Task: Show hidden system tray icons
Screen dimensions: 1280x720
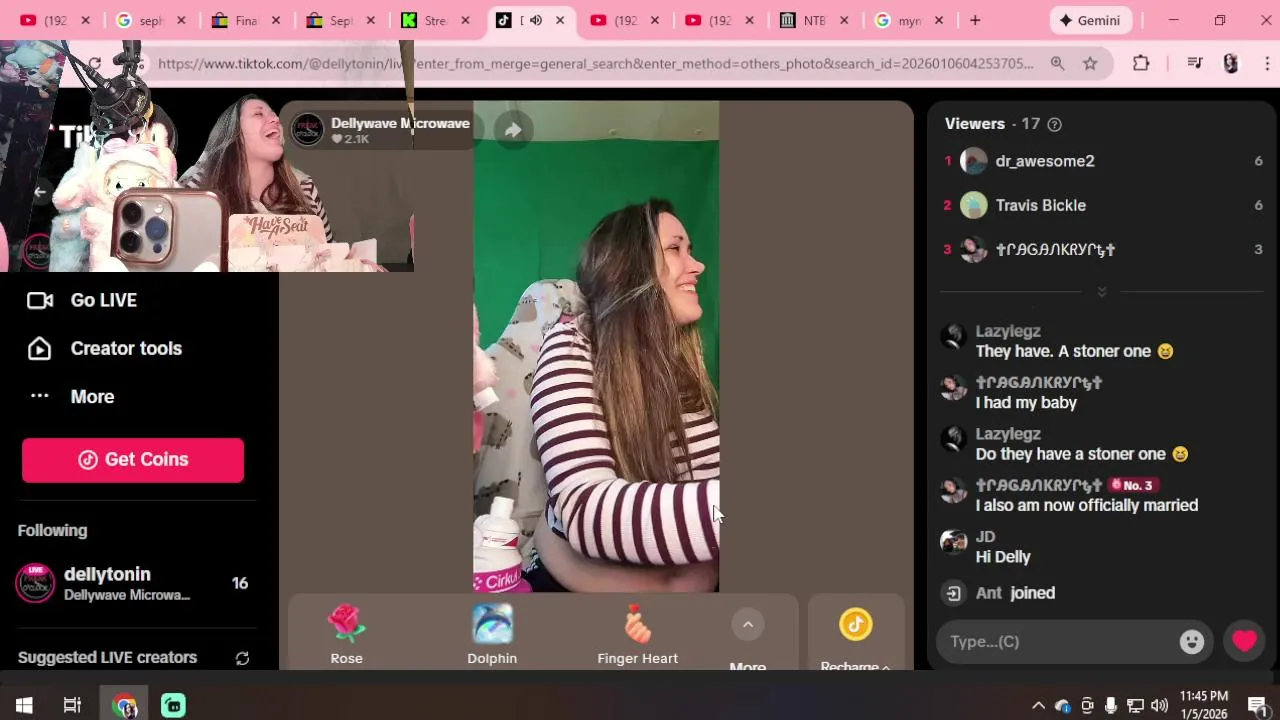Action: (x=1038, y=705)
